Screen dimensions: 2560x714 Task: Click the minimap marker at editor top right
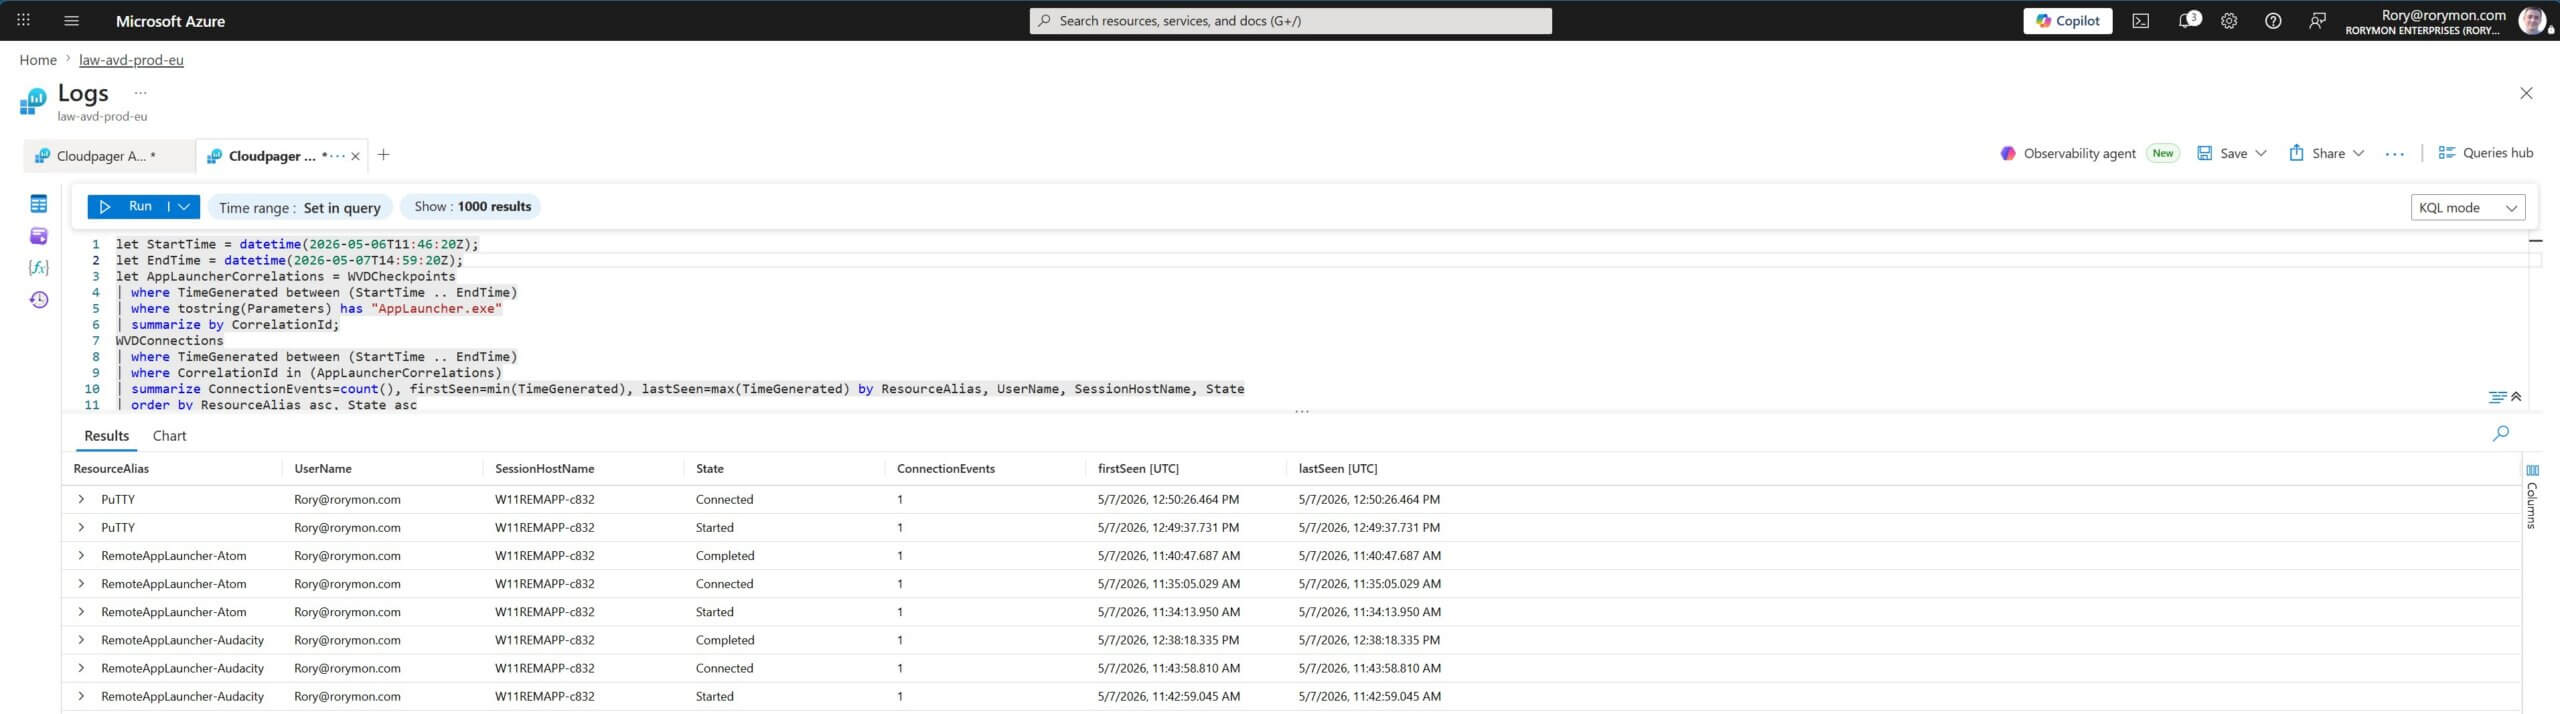click(2535, 241)
